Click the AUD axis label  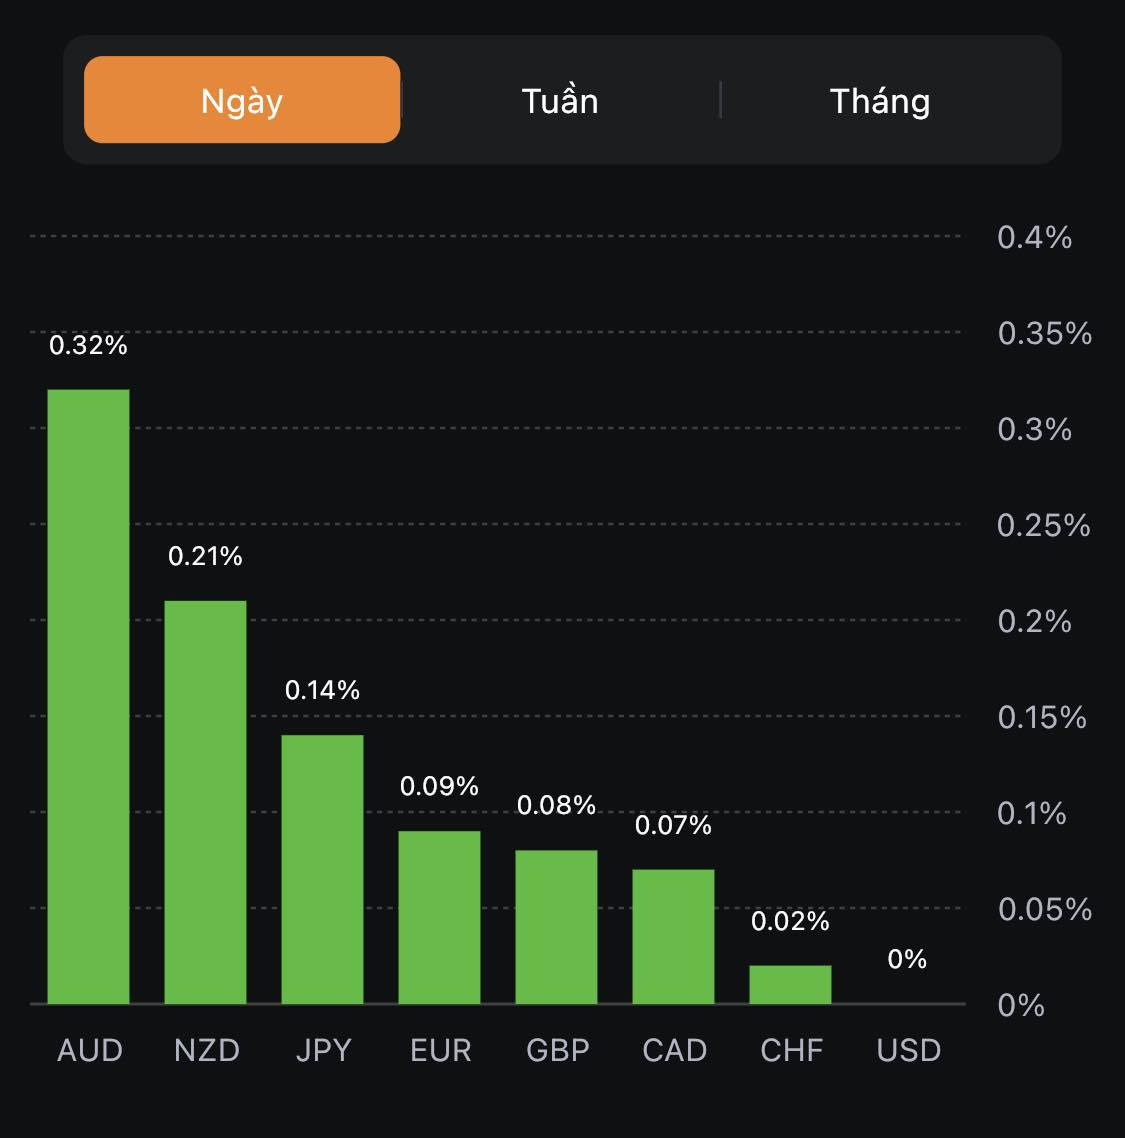(90, 1050)
